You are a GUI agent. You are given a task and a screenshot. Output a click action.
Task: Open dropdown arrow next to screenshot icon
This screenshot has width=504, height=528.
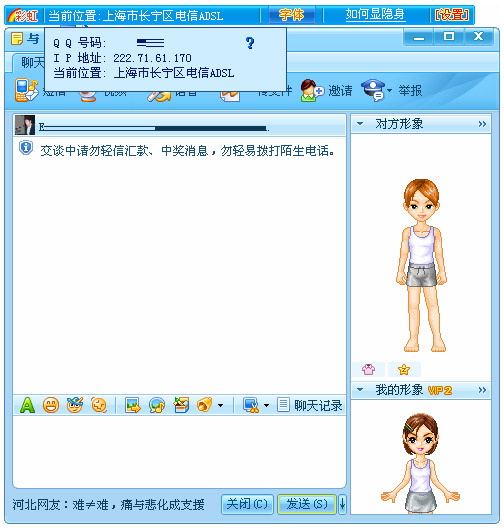pos(266,405)
